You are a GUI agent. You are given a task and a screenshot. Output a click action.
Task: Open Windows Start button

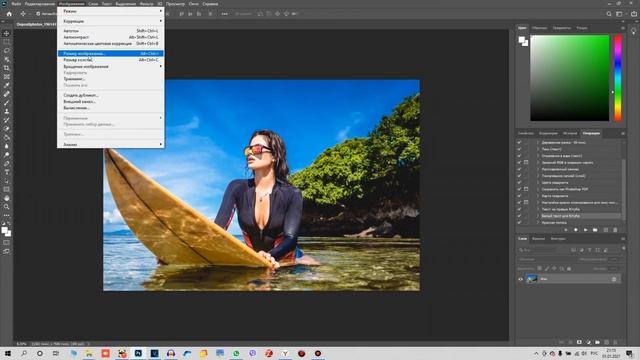pyautogui.click(x=8, y=353)
